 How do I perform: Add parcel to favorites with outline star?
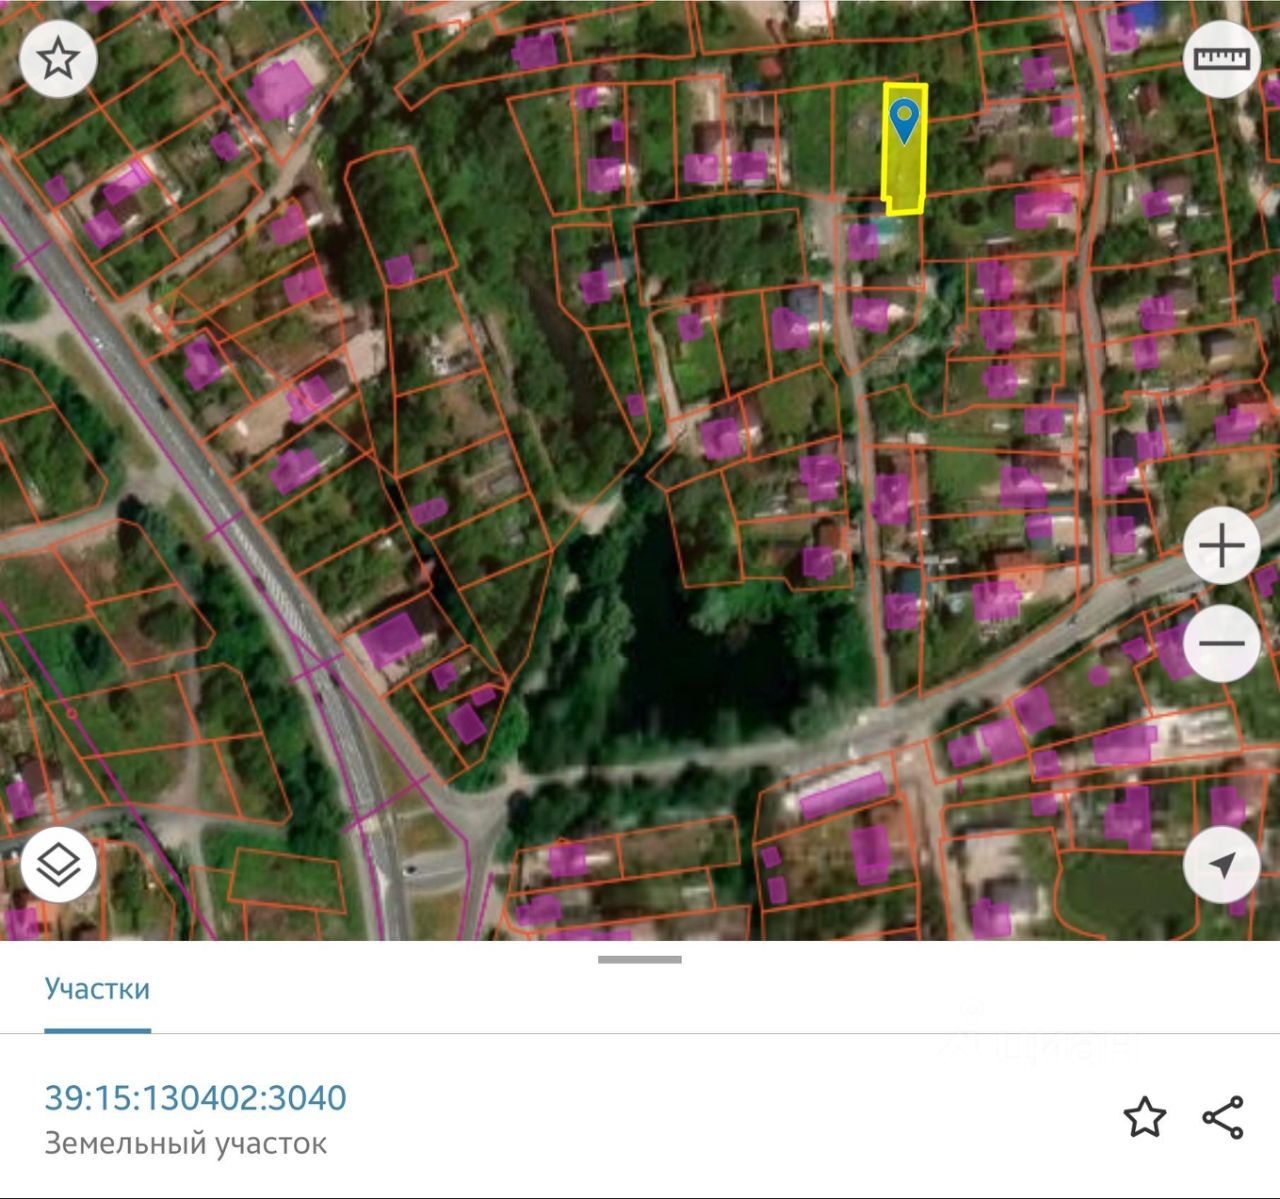coord(1145,1117)
